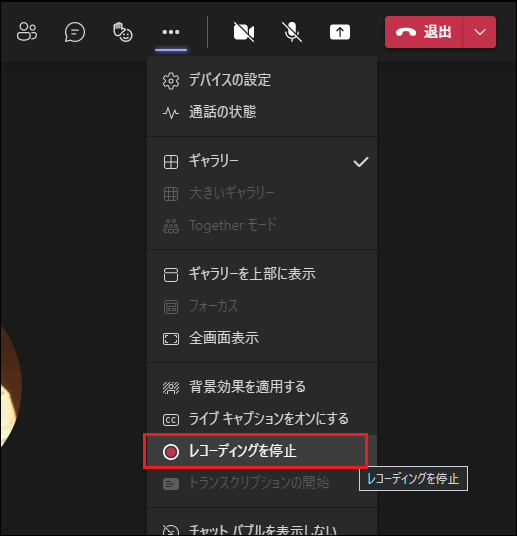Open the raise hand reactions icon
The image size is (517, 536).
(123, 32)
